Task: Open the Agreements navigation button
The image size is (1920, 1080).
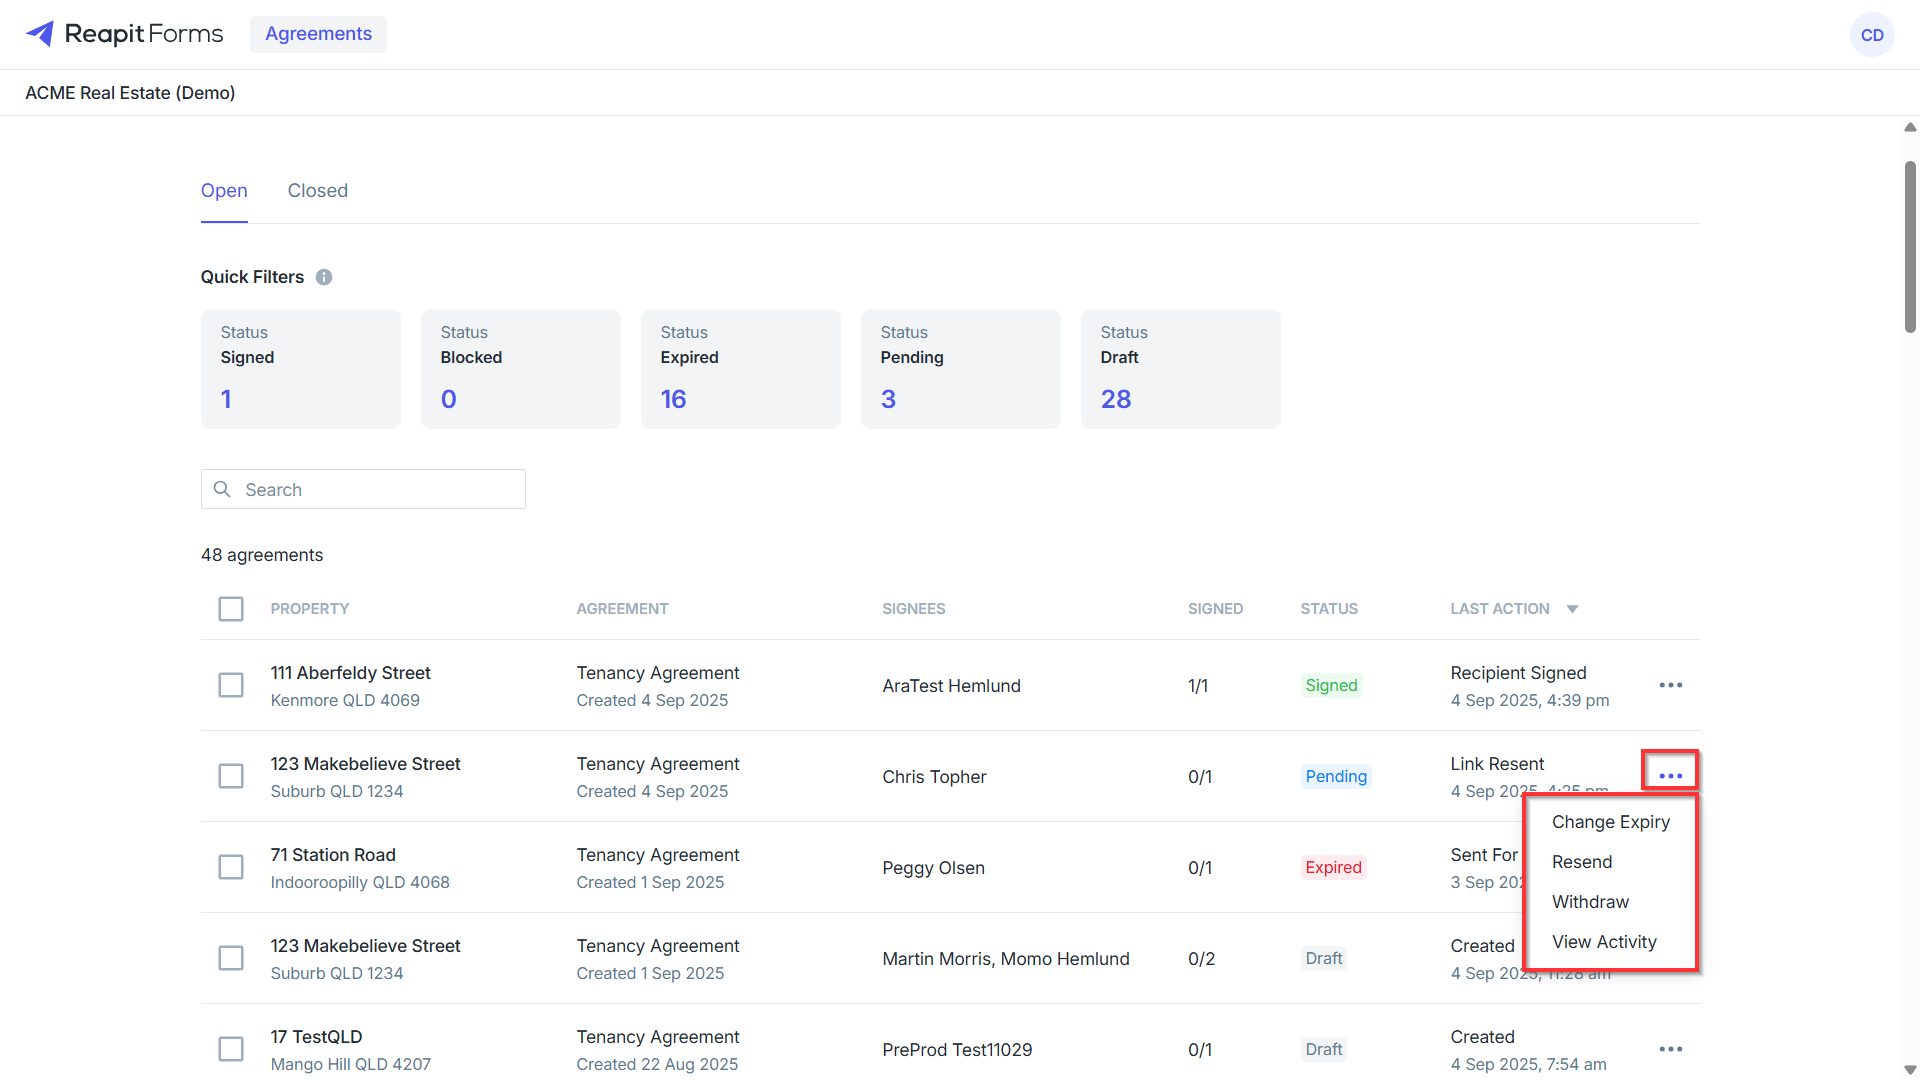Action: pos(318,34)
